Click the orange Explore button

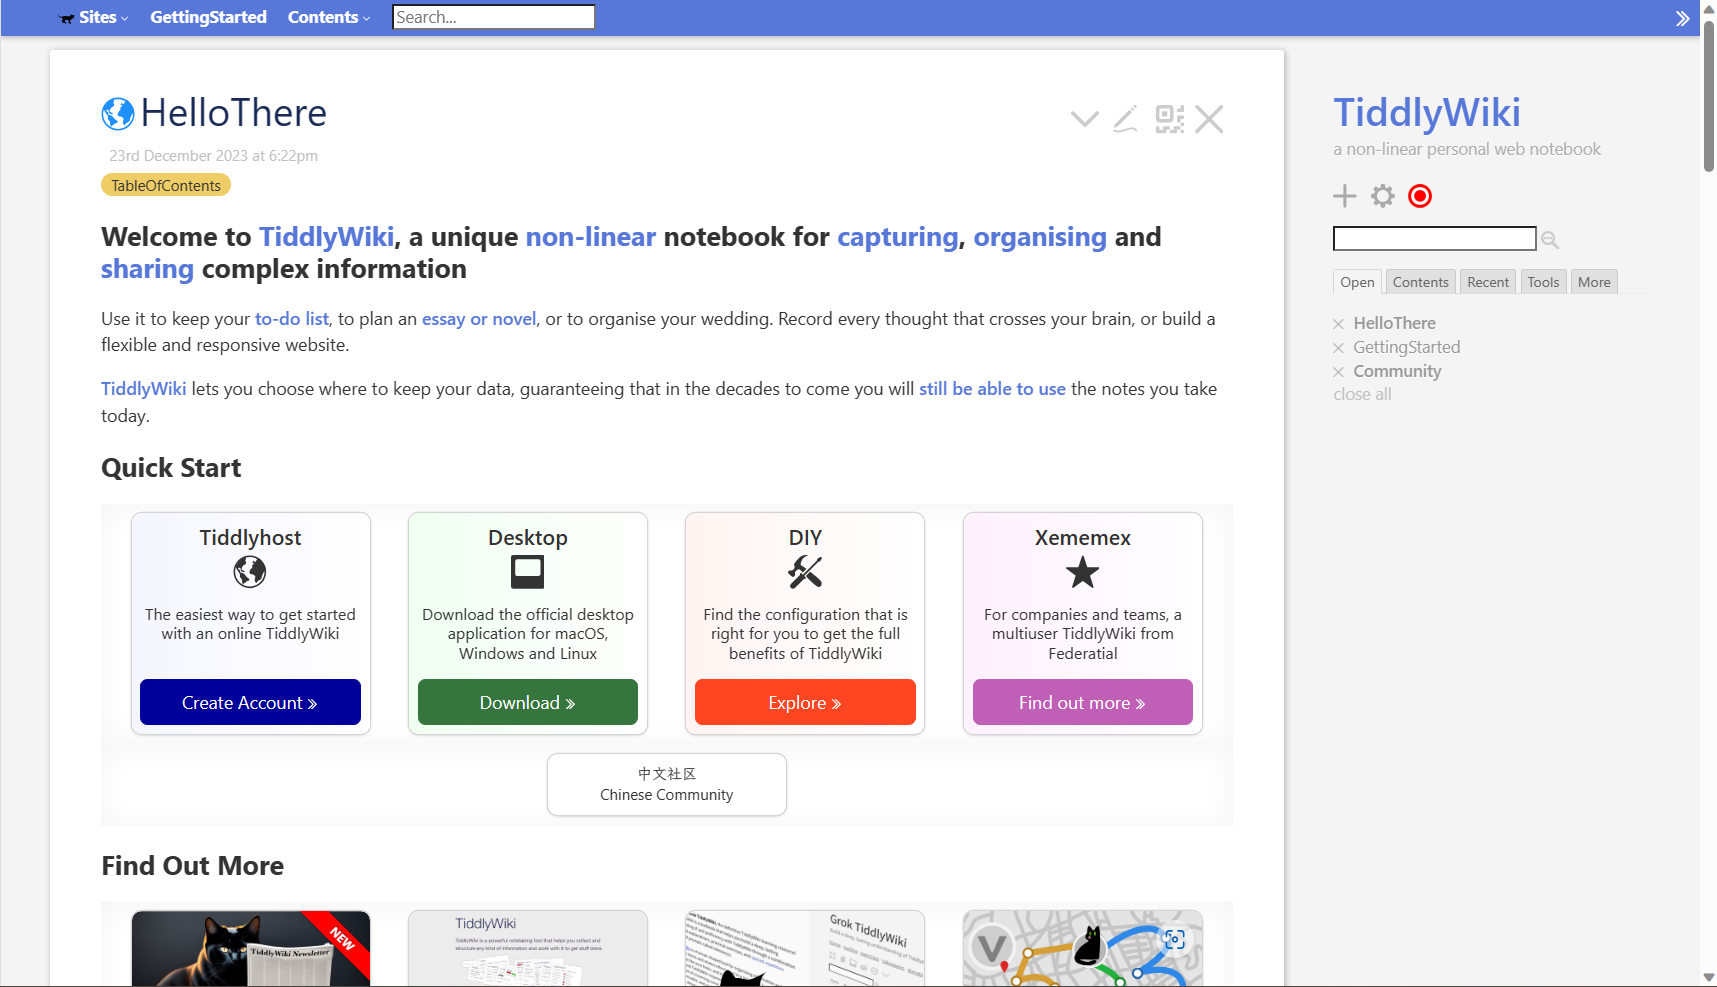805,702
